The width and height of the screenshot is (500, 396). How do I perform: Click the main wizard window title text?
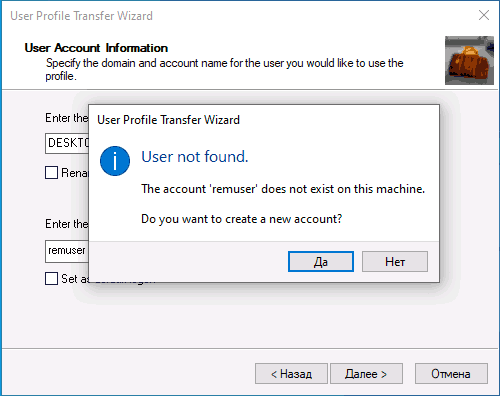(81, 16)
